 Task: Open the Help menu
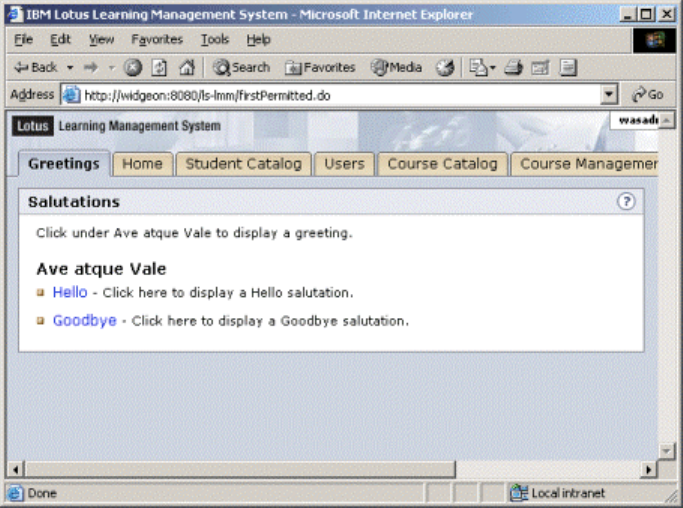258,39
